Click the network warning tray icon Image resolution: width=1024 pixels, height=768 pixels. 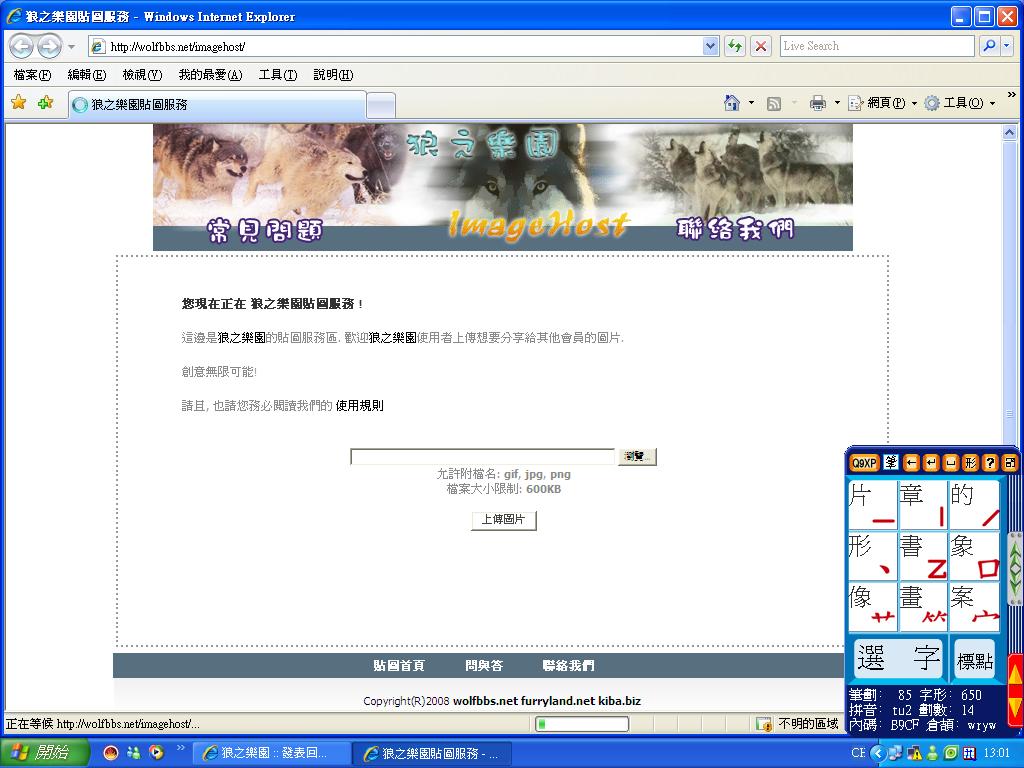[x=914, y=753]
